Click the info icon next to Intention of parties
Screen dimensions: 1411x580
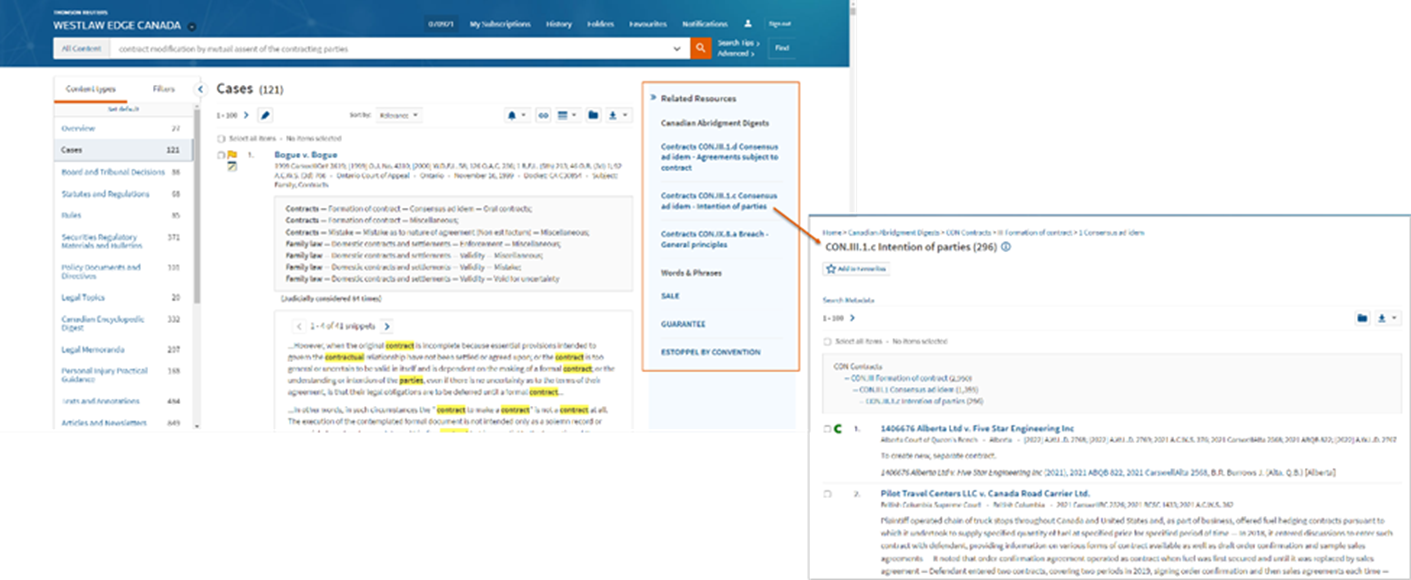1006,247
